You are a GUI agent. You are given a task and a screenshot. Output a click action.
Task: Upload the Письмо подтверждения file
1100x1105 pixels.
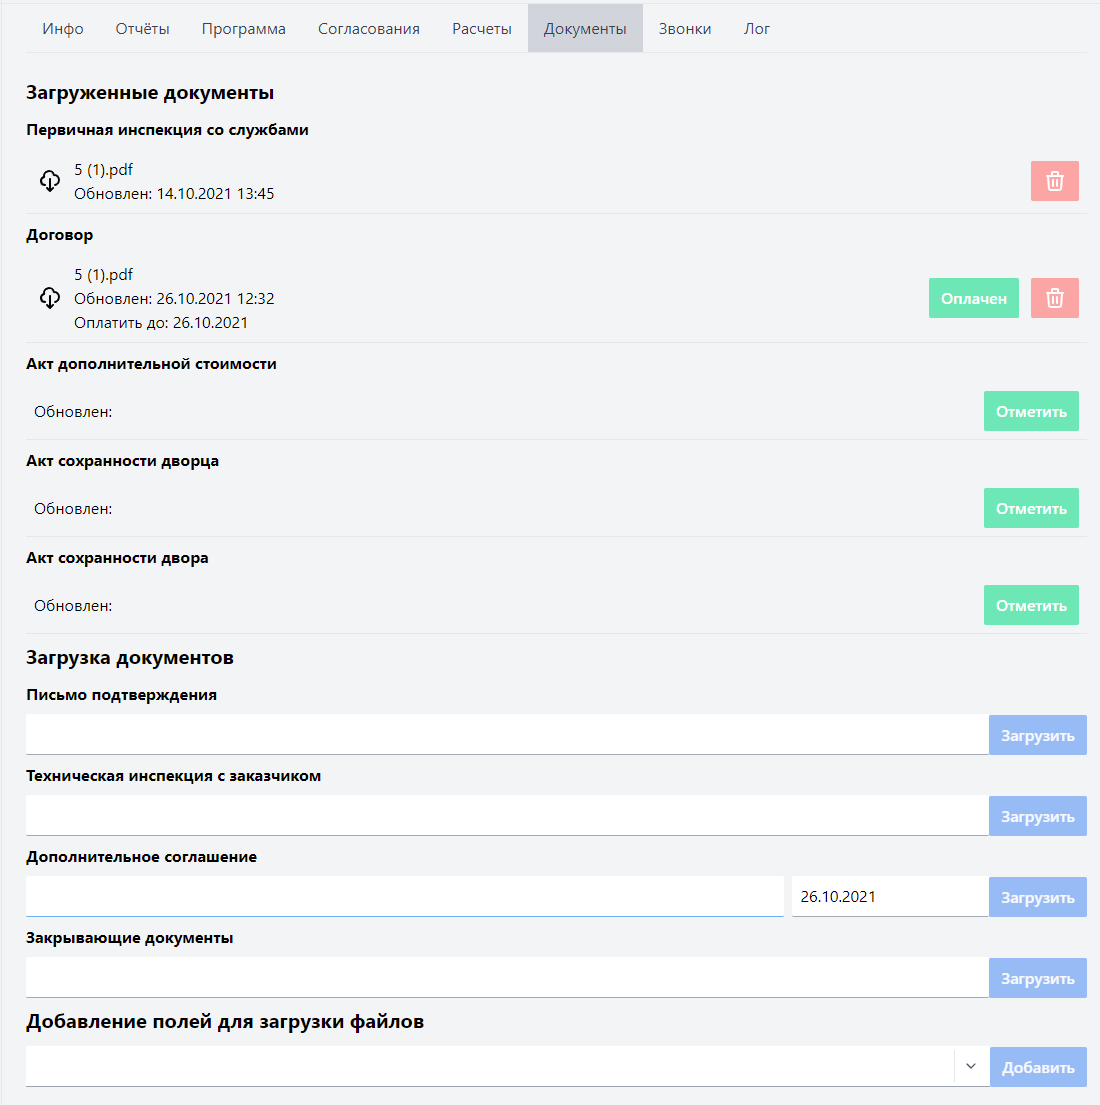tap(1037, 735)
